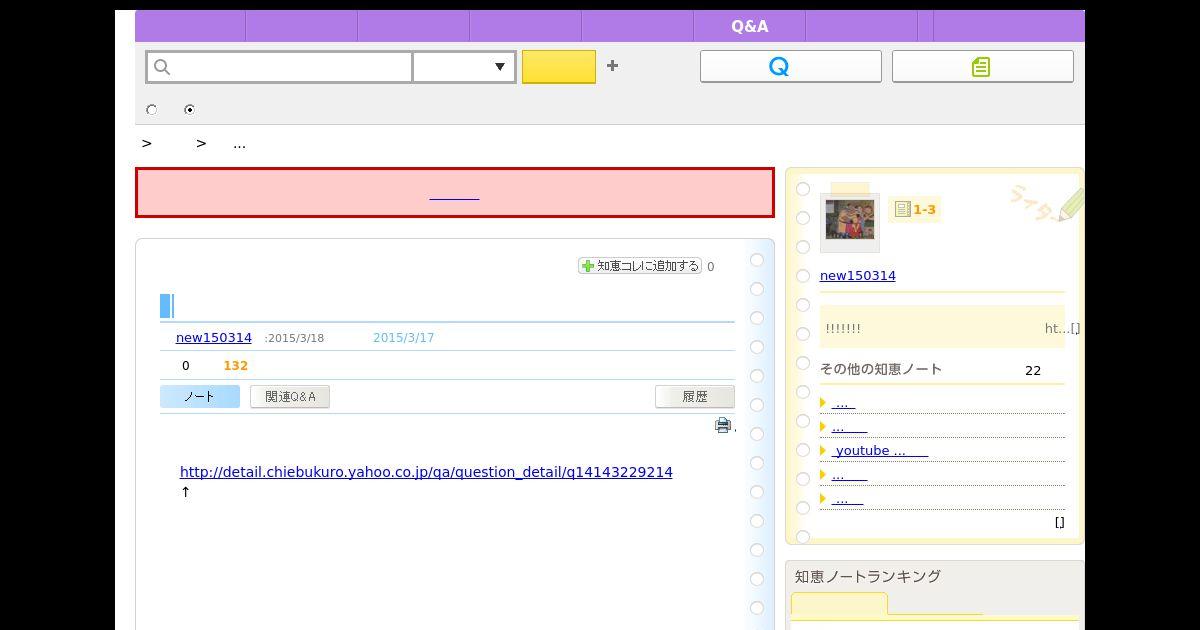Click the ... breadcrumb item

tap(239, 144)
